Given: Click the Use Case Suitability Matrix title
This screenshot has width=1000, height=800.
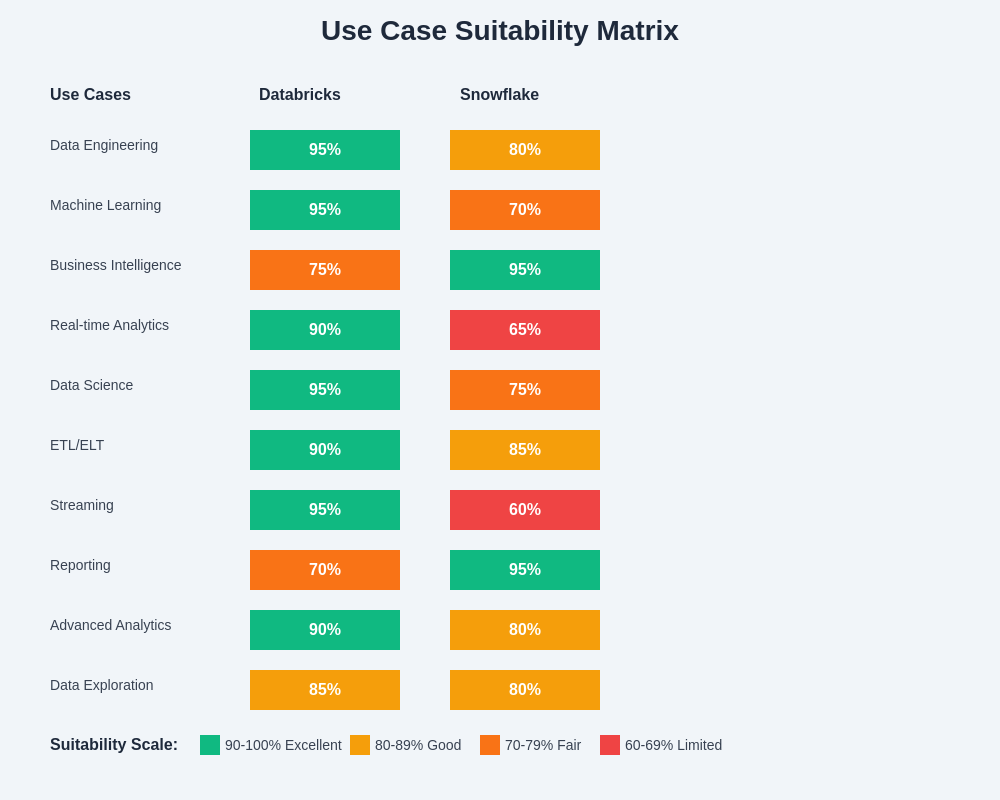Looking at the screenshot, I should tap(500, 31).
